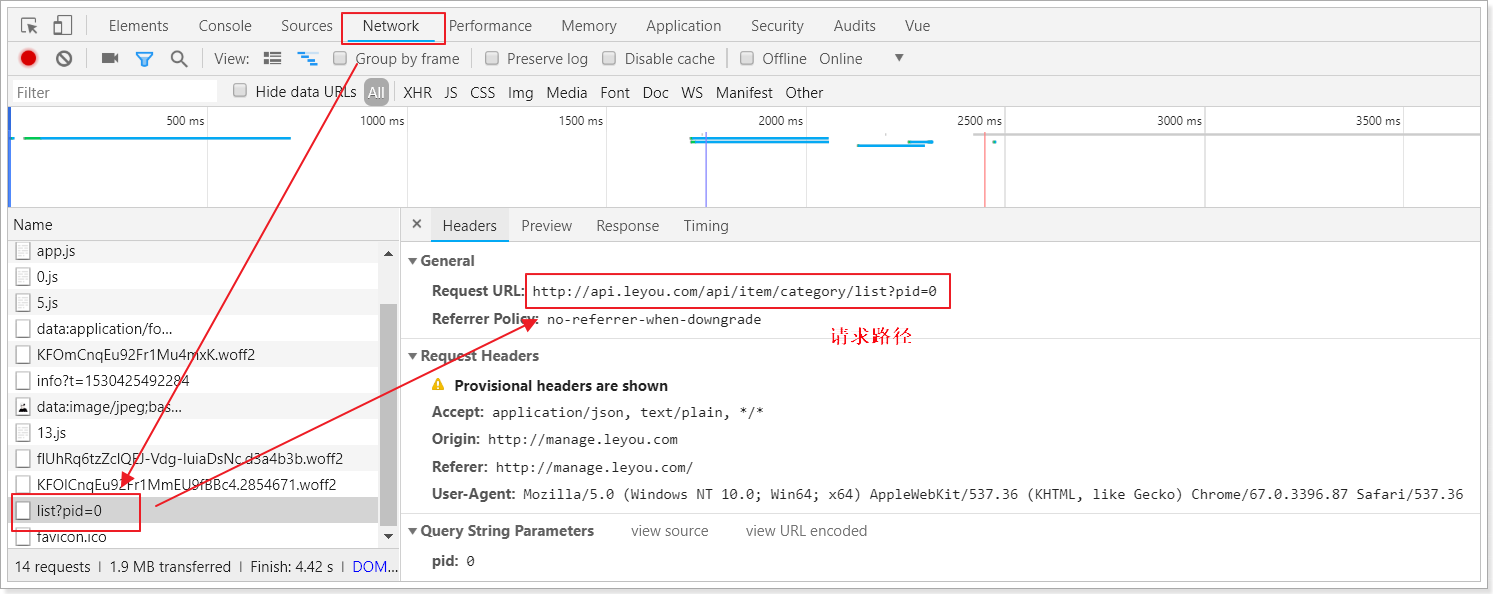Screen dimensions: 1493x594
Task: Click the view URL encoded link
Action: tap(806, 531)
